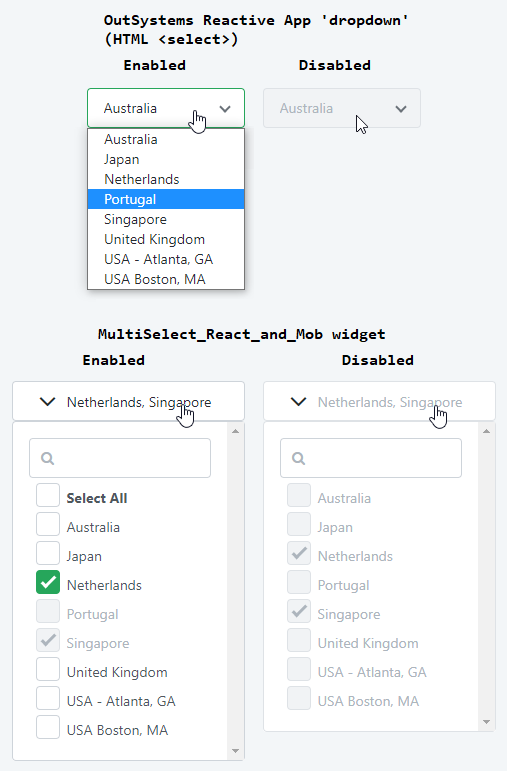Click chevron arrow of disabled Australia dropdown
Viewport: 507px width, 771px height.
[x=401, y=109]
